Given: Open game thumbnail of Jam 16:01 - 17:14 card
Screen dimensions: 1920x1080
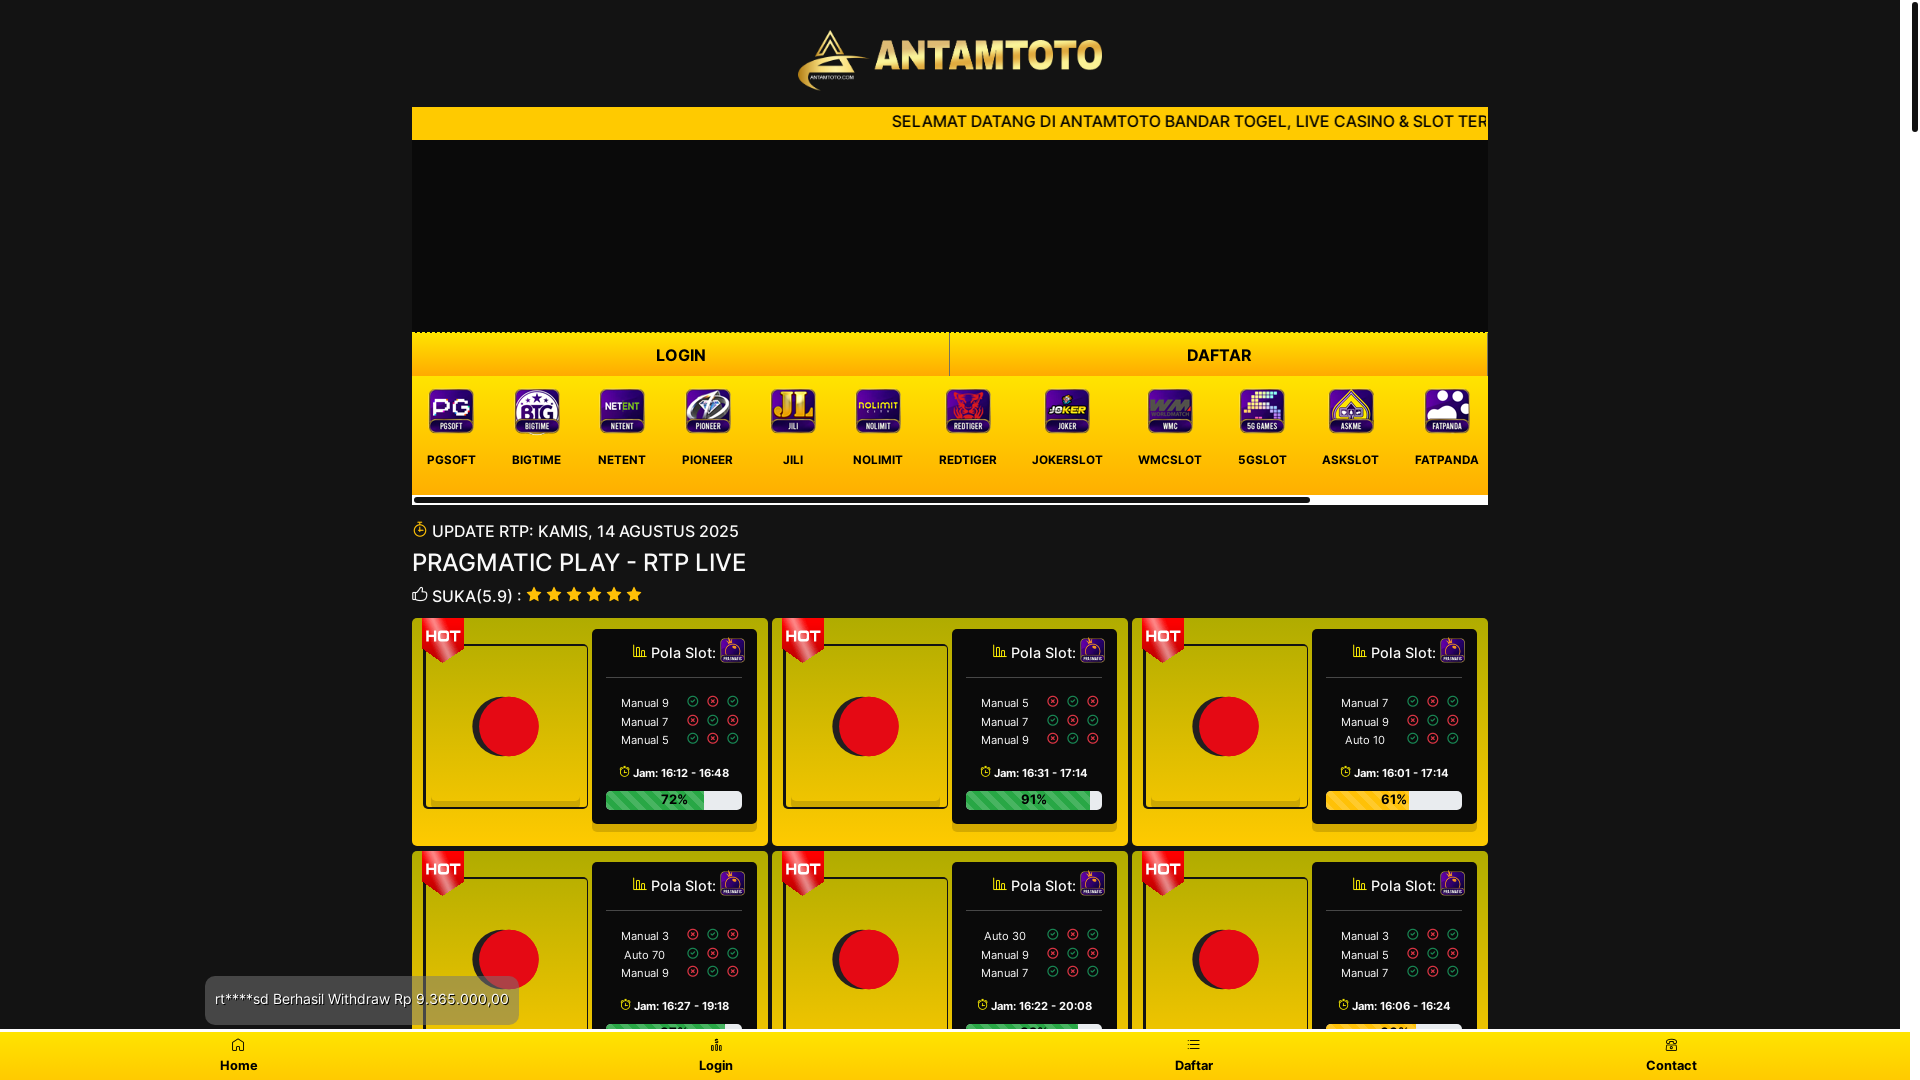Looking at the screenshot, I should 1226,727.
